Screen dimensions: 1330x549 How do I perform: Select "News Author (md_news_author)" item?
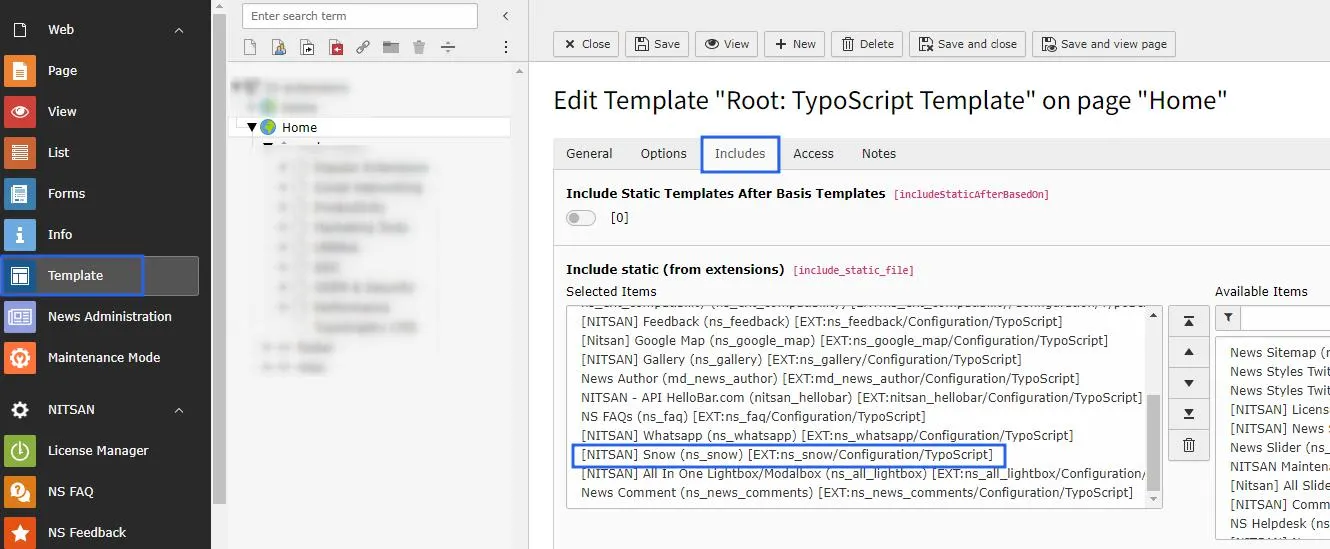[830, 379]
